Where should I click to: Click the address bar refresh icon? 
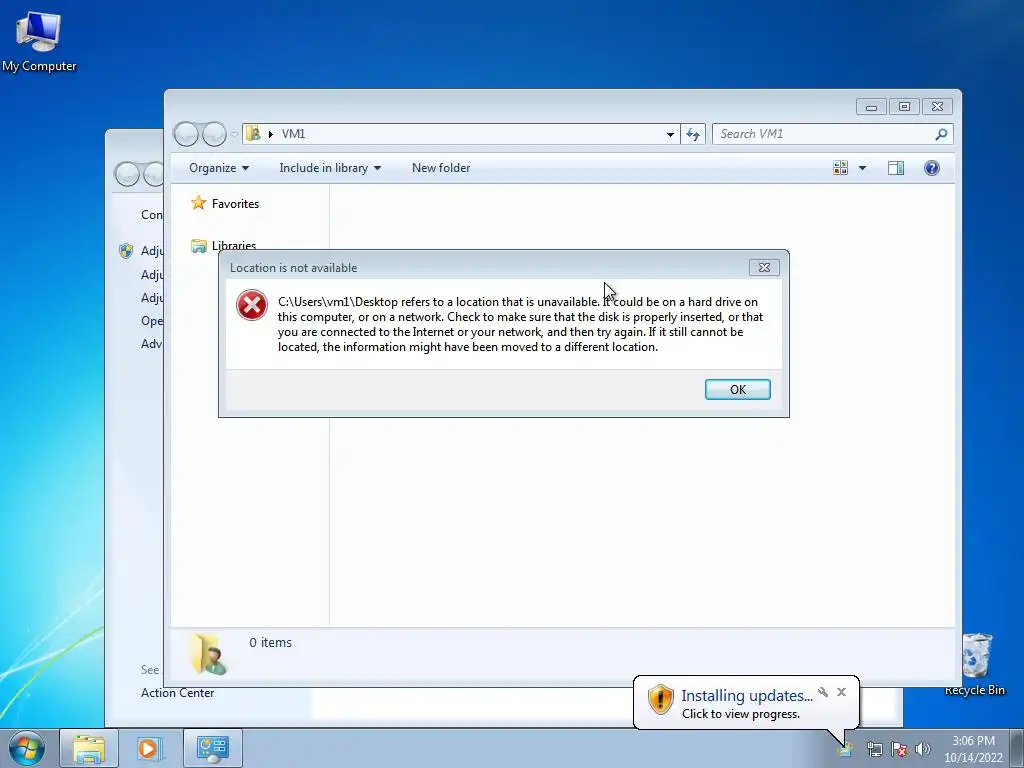click(x=693, y=134)
